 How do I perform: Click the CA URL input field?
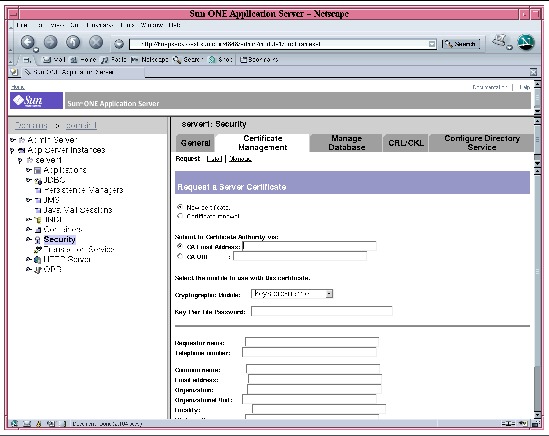300,256
